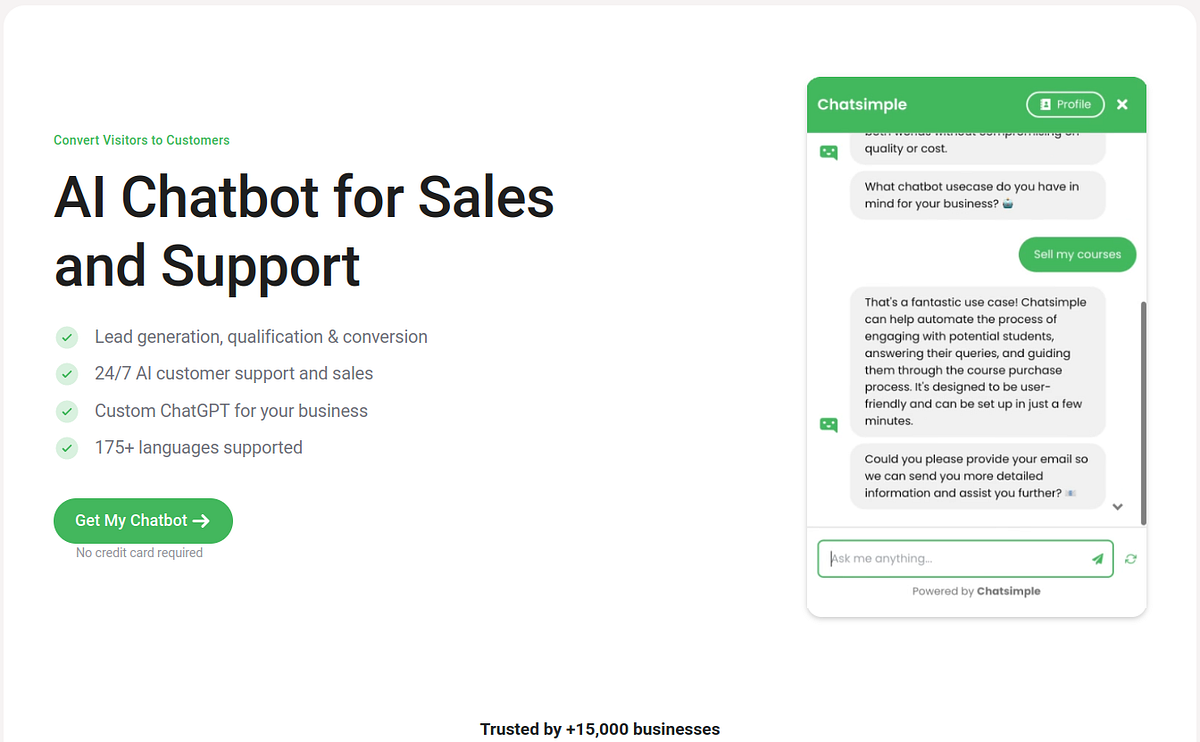Click the Chatsimple title in the chat header

(862, 104)
